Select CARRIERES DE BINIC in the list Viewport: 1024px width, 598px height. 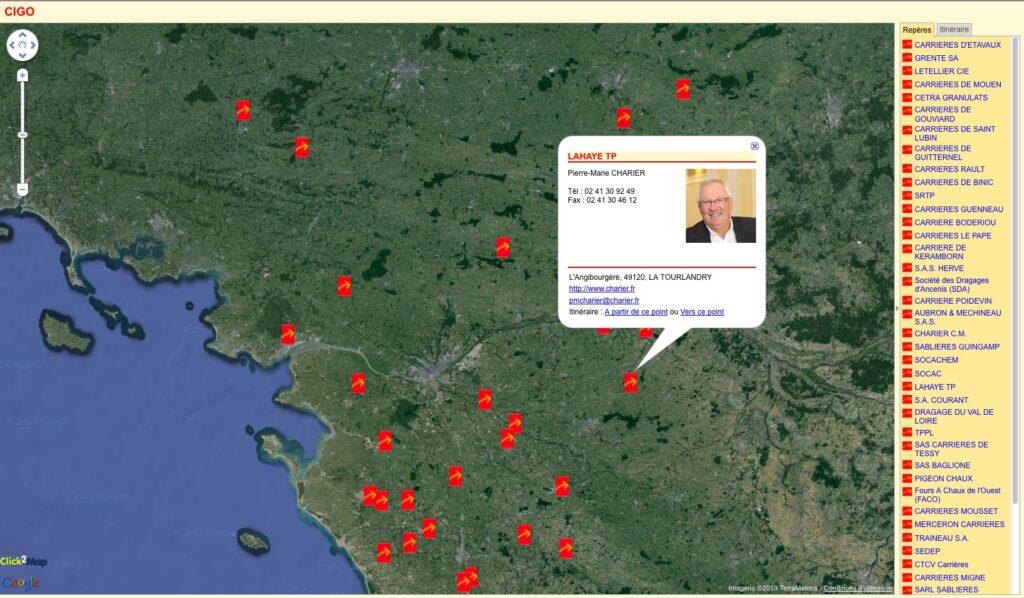tap(953, 182)
